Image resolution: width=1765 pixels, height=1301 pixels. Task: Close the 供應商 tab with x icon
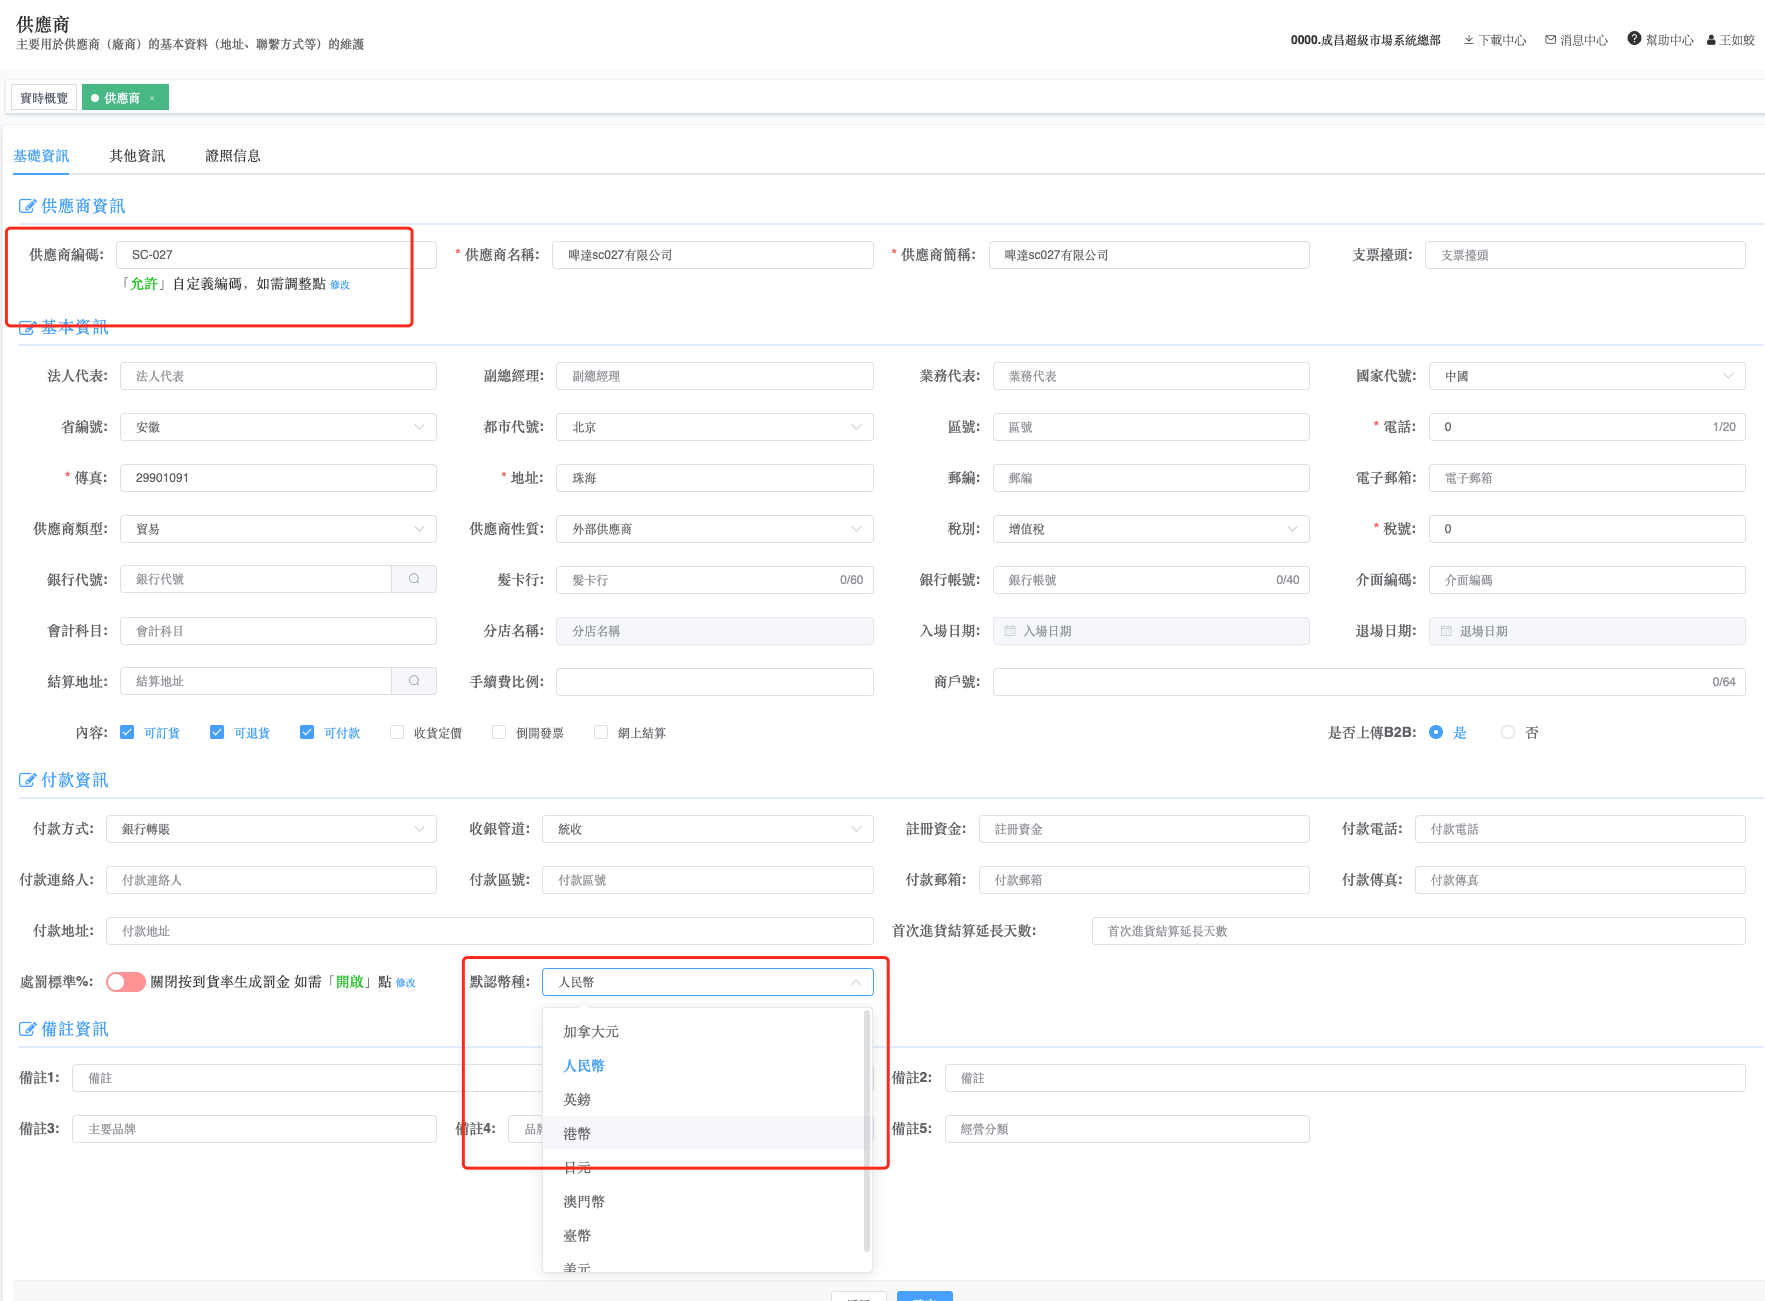point(152,98)
